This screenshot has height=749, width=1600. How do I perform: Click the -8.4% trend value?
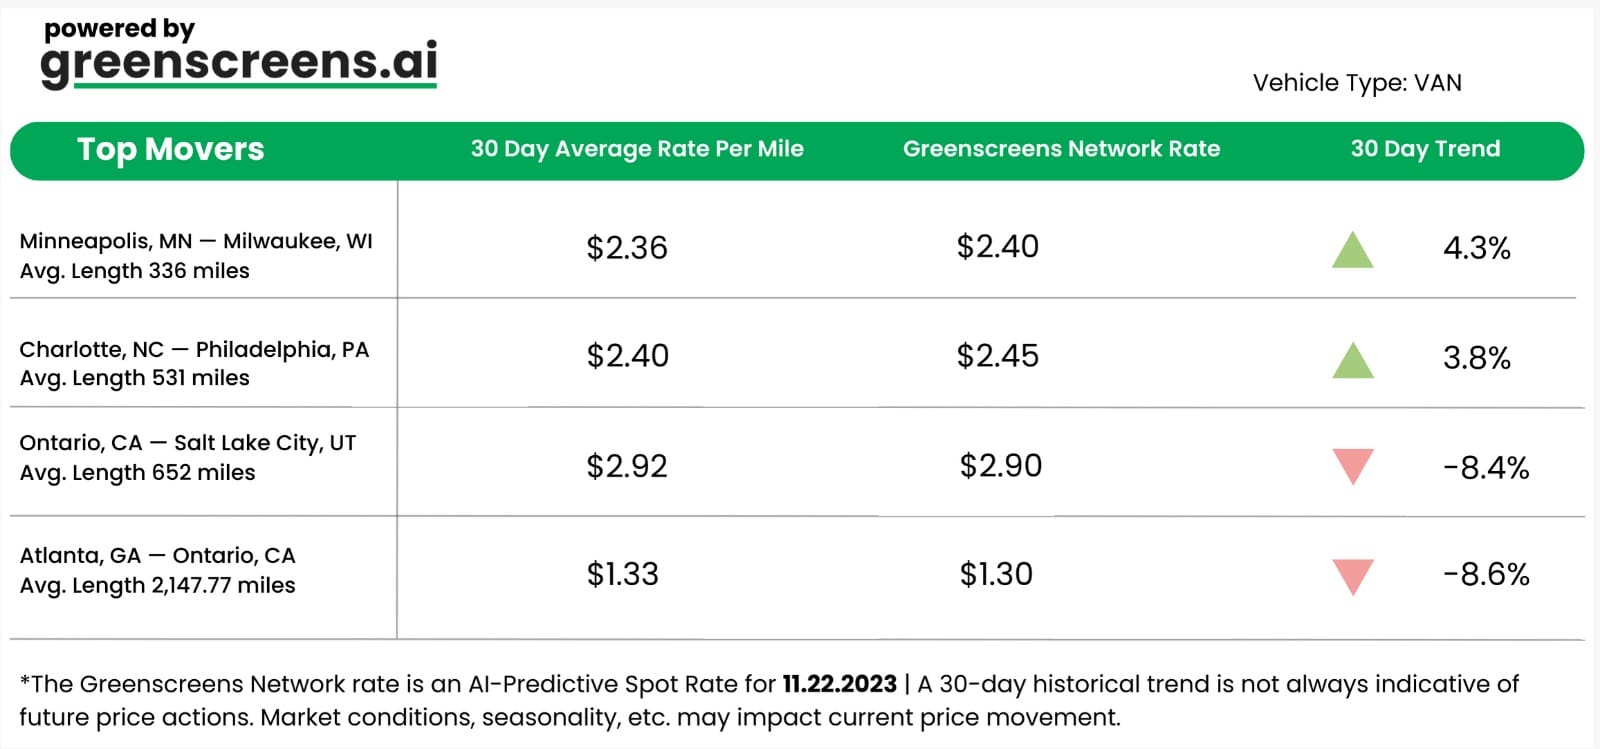point(1486,467)
